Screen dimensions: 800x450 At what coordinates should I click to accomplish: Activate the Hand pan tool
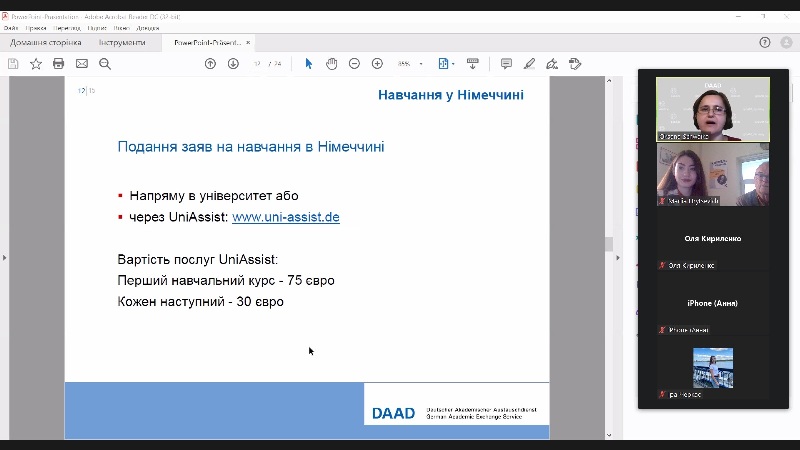click(x=332, y=64)
